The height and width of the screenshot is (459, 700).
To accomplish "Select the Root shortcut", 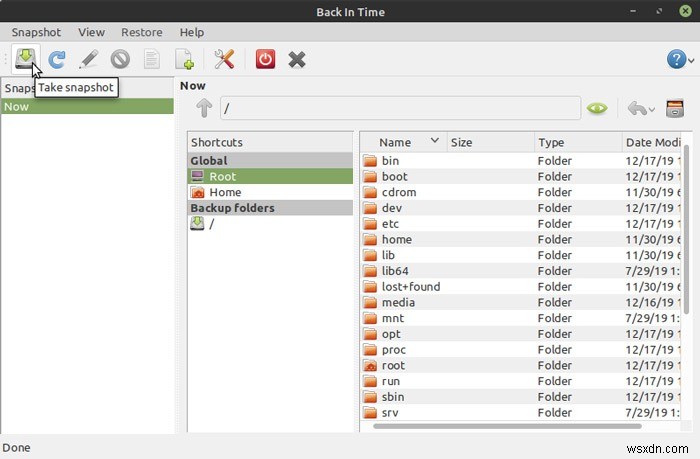I will point(270,176).
